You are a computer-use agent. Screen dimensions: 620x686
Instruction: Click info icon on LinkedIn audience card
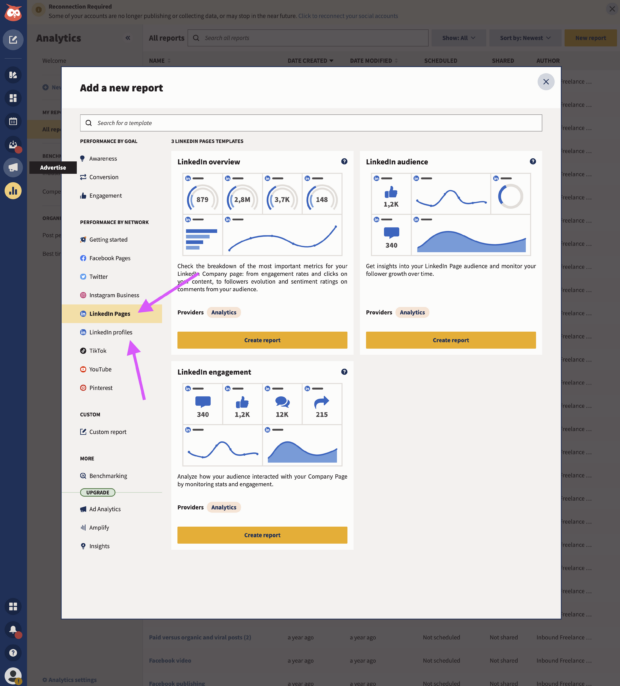(x=532, y=161)
